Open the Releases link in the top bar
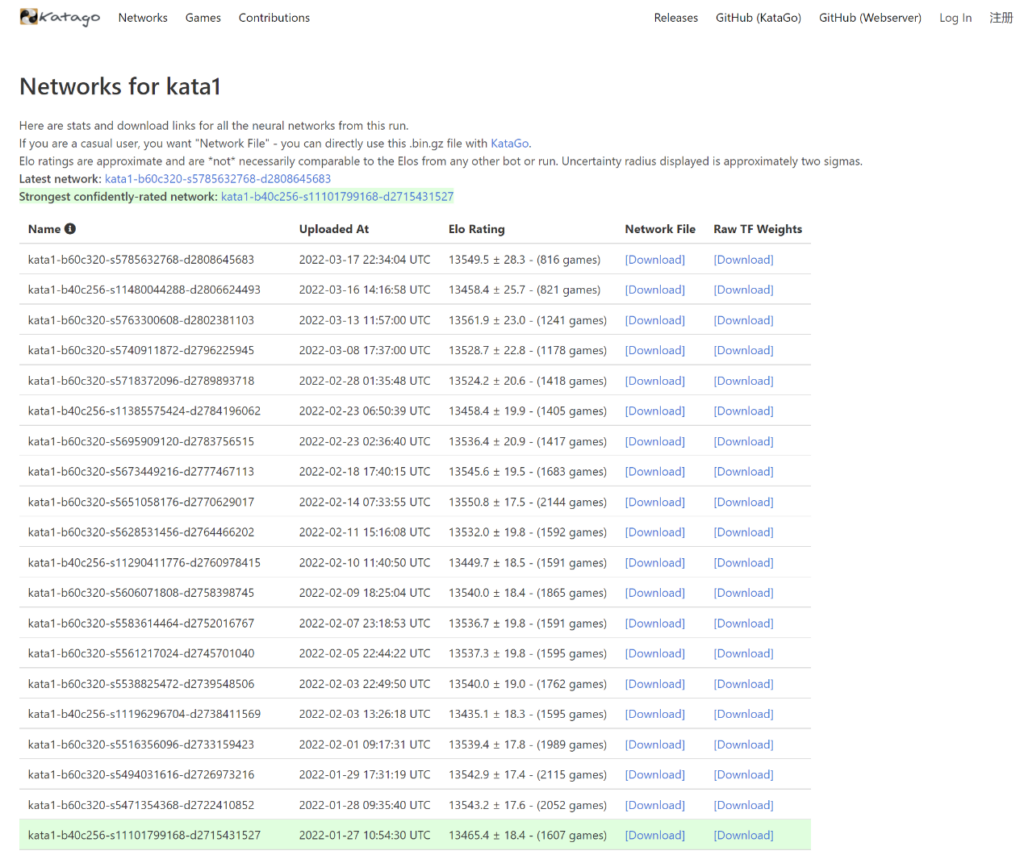 pos(676,18)
